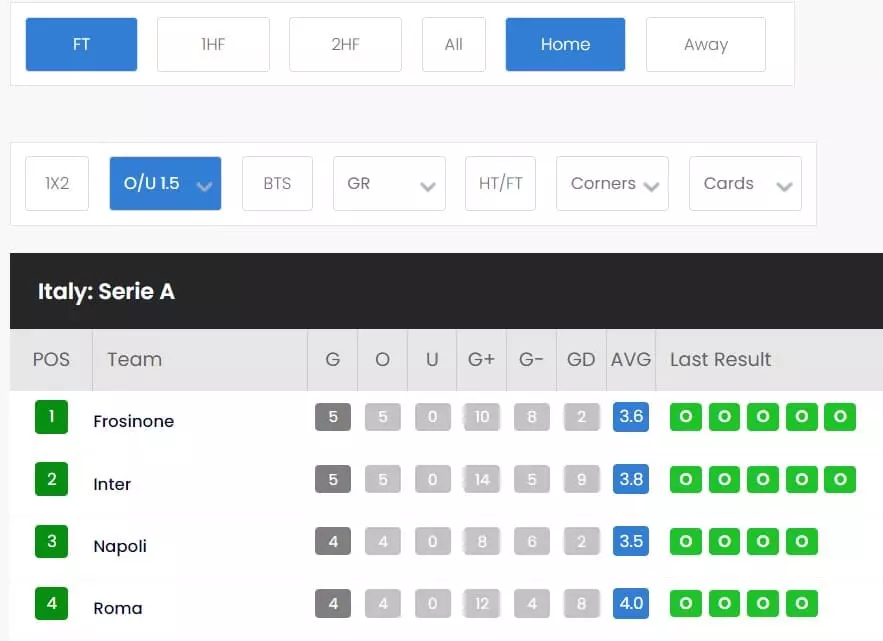Select the Away filter
The width and height of the screenshot is (883, 641).
tap(706, 44)
